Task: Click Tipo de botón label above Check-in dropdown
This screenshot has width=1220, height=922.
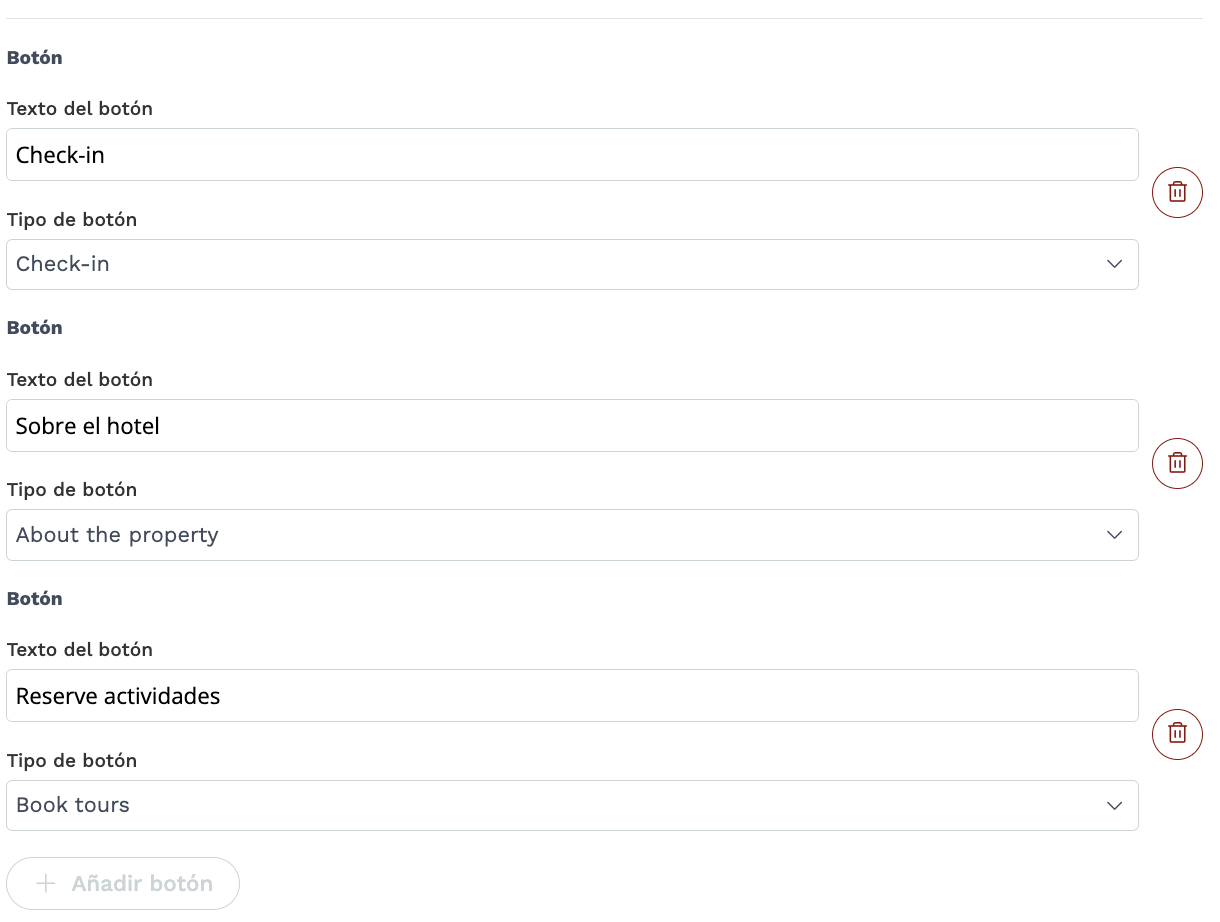Action: coord(72,219)
